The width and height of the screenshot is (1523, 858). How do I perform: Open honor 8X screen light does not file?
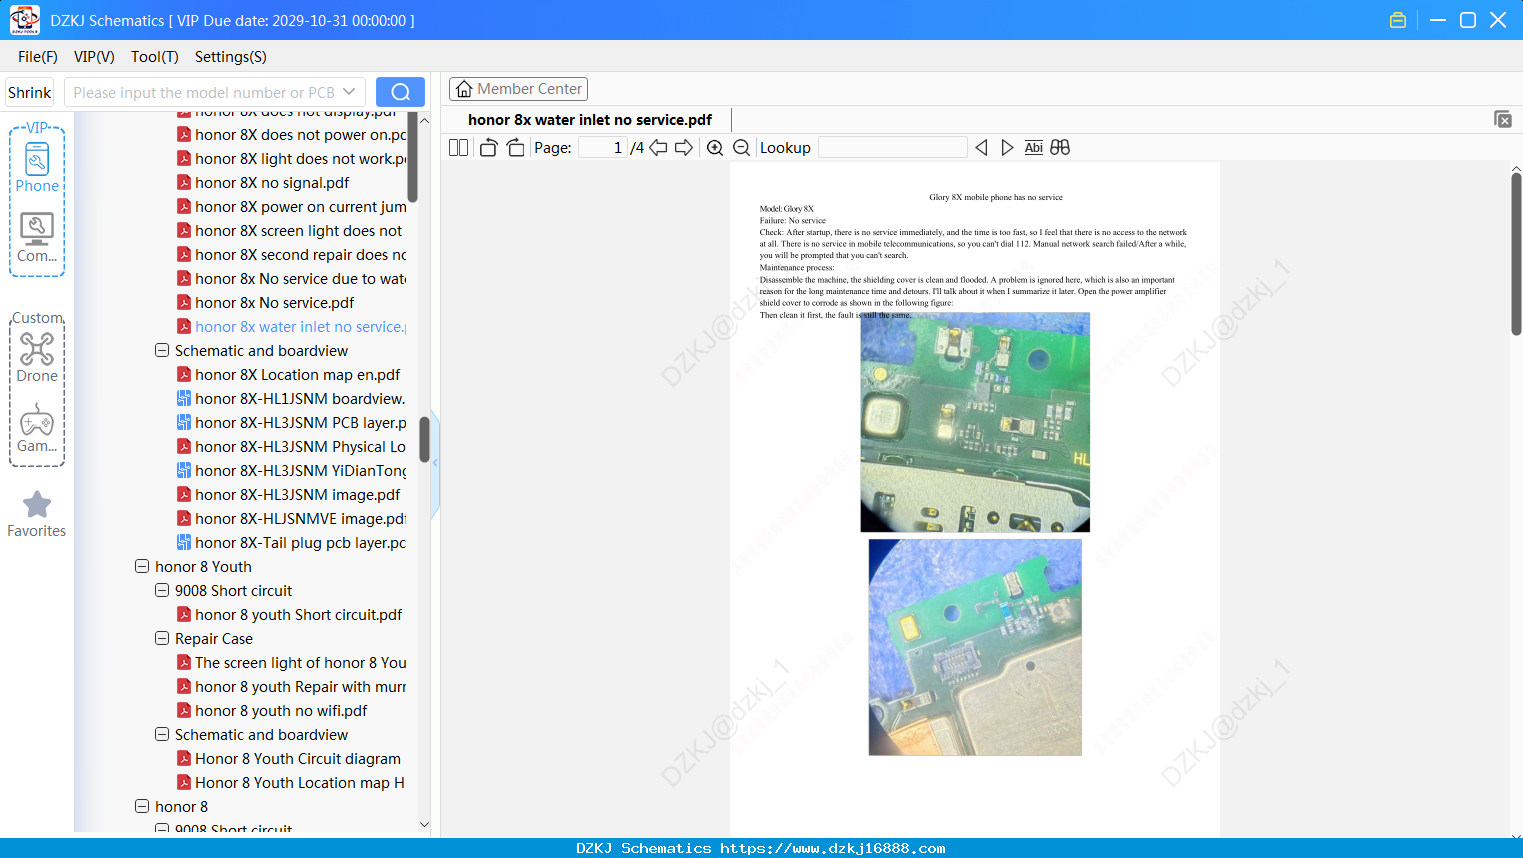[290, 231]
